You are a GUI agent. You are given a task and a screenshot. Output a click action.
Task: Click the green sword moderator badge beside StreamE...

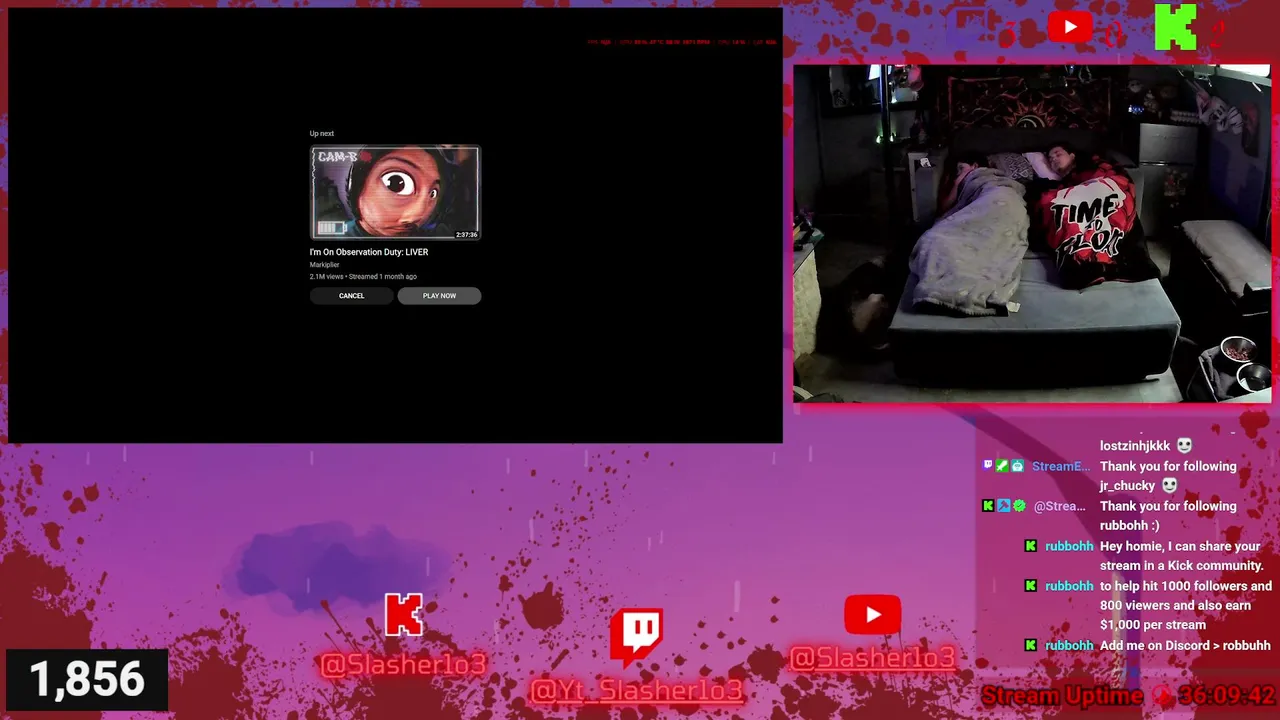pyautogui.click(x=1002, y=466)
